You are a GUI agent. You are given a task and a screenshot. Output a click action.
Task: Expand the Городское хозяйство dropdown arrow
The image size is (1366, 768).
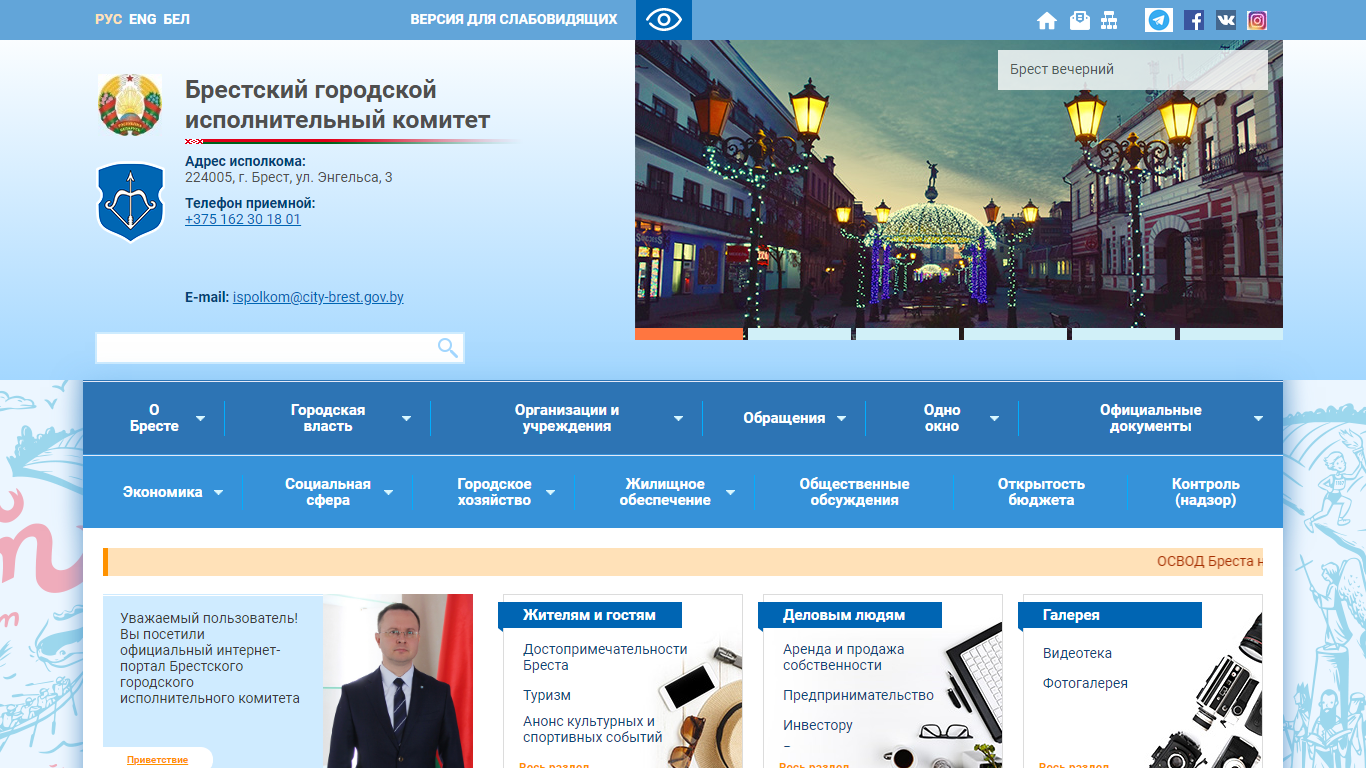tap(550, 493)
